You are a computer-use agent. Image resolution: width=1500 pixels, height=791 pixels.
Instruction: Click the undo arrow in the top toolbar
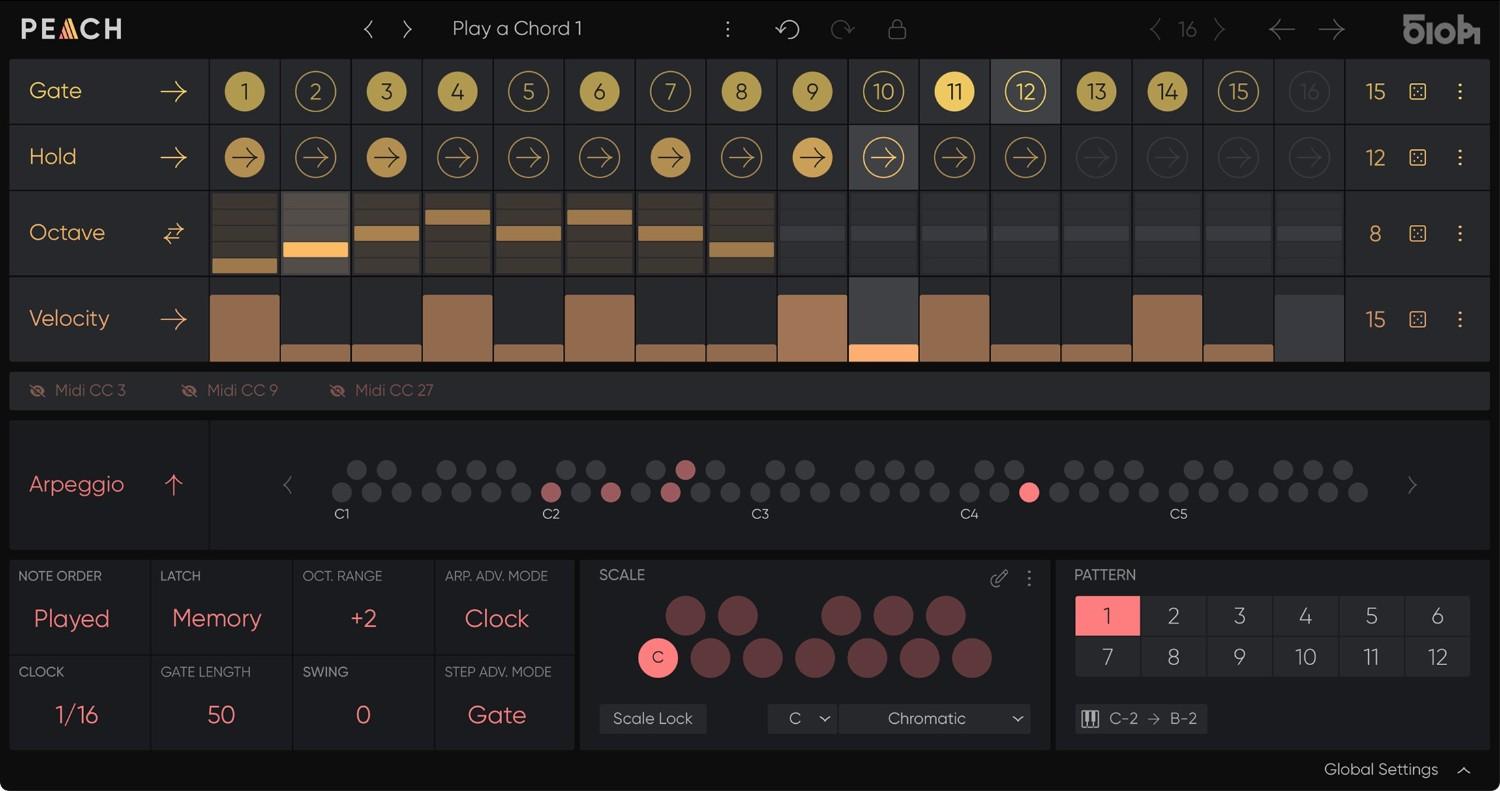click(787, 29)
